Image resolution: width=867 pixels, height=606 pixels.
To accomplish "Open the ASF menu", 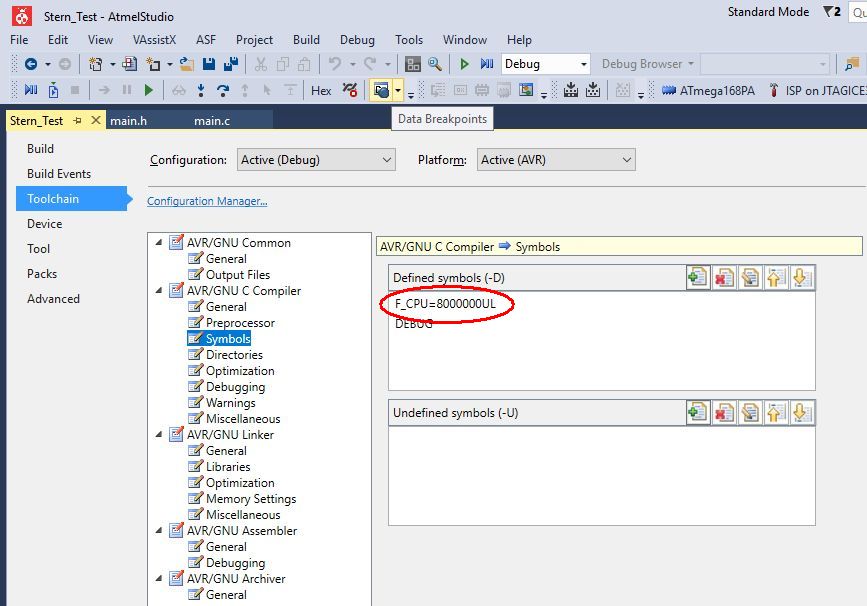I will (206, 40).
